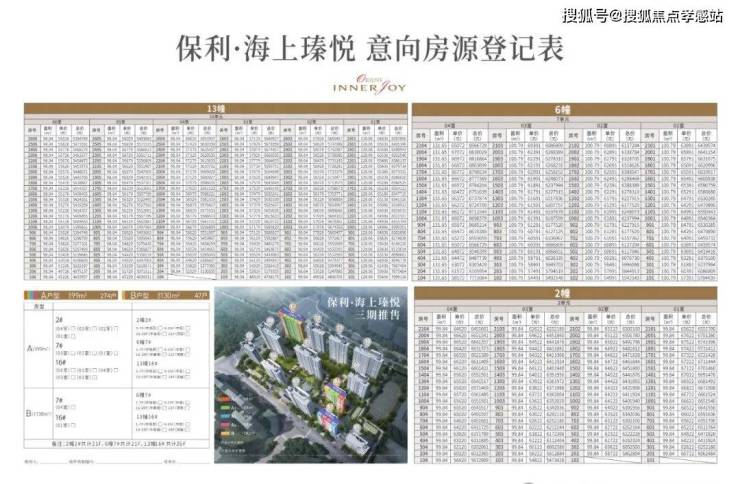Select the 6幢 table header banner
Image resolution: width=740 pixels, height=484 pixels.
(x=564, y=109)
